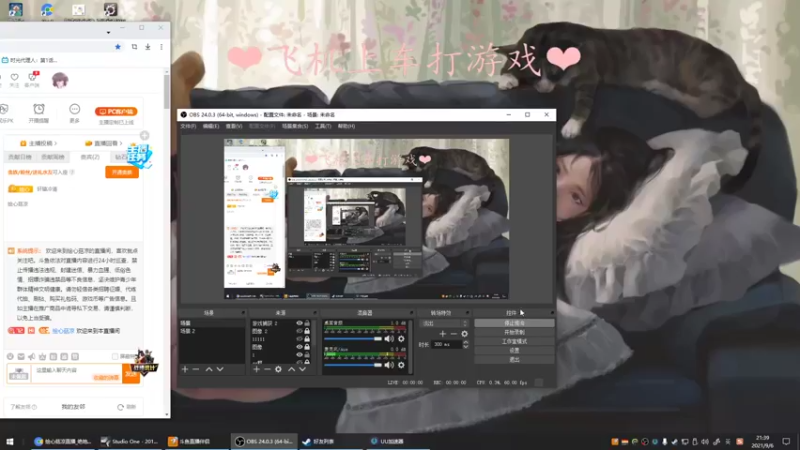800x450 pixels.
Task: Move the scene up in OBS scenes list
Action: (x=209, y=369)
